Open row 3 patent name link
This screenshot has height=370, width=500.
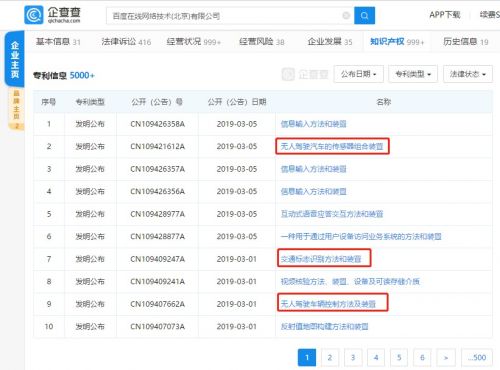(x=313, y=169)
